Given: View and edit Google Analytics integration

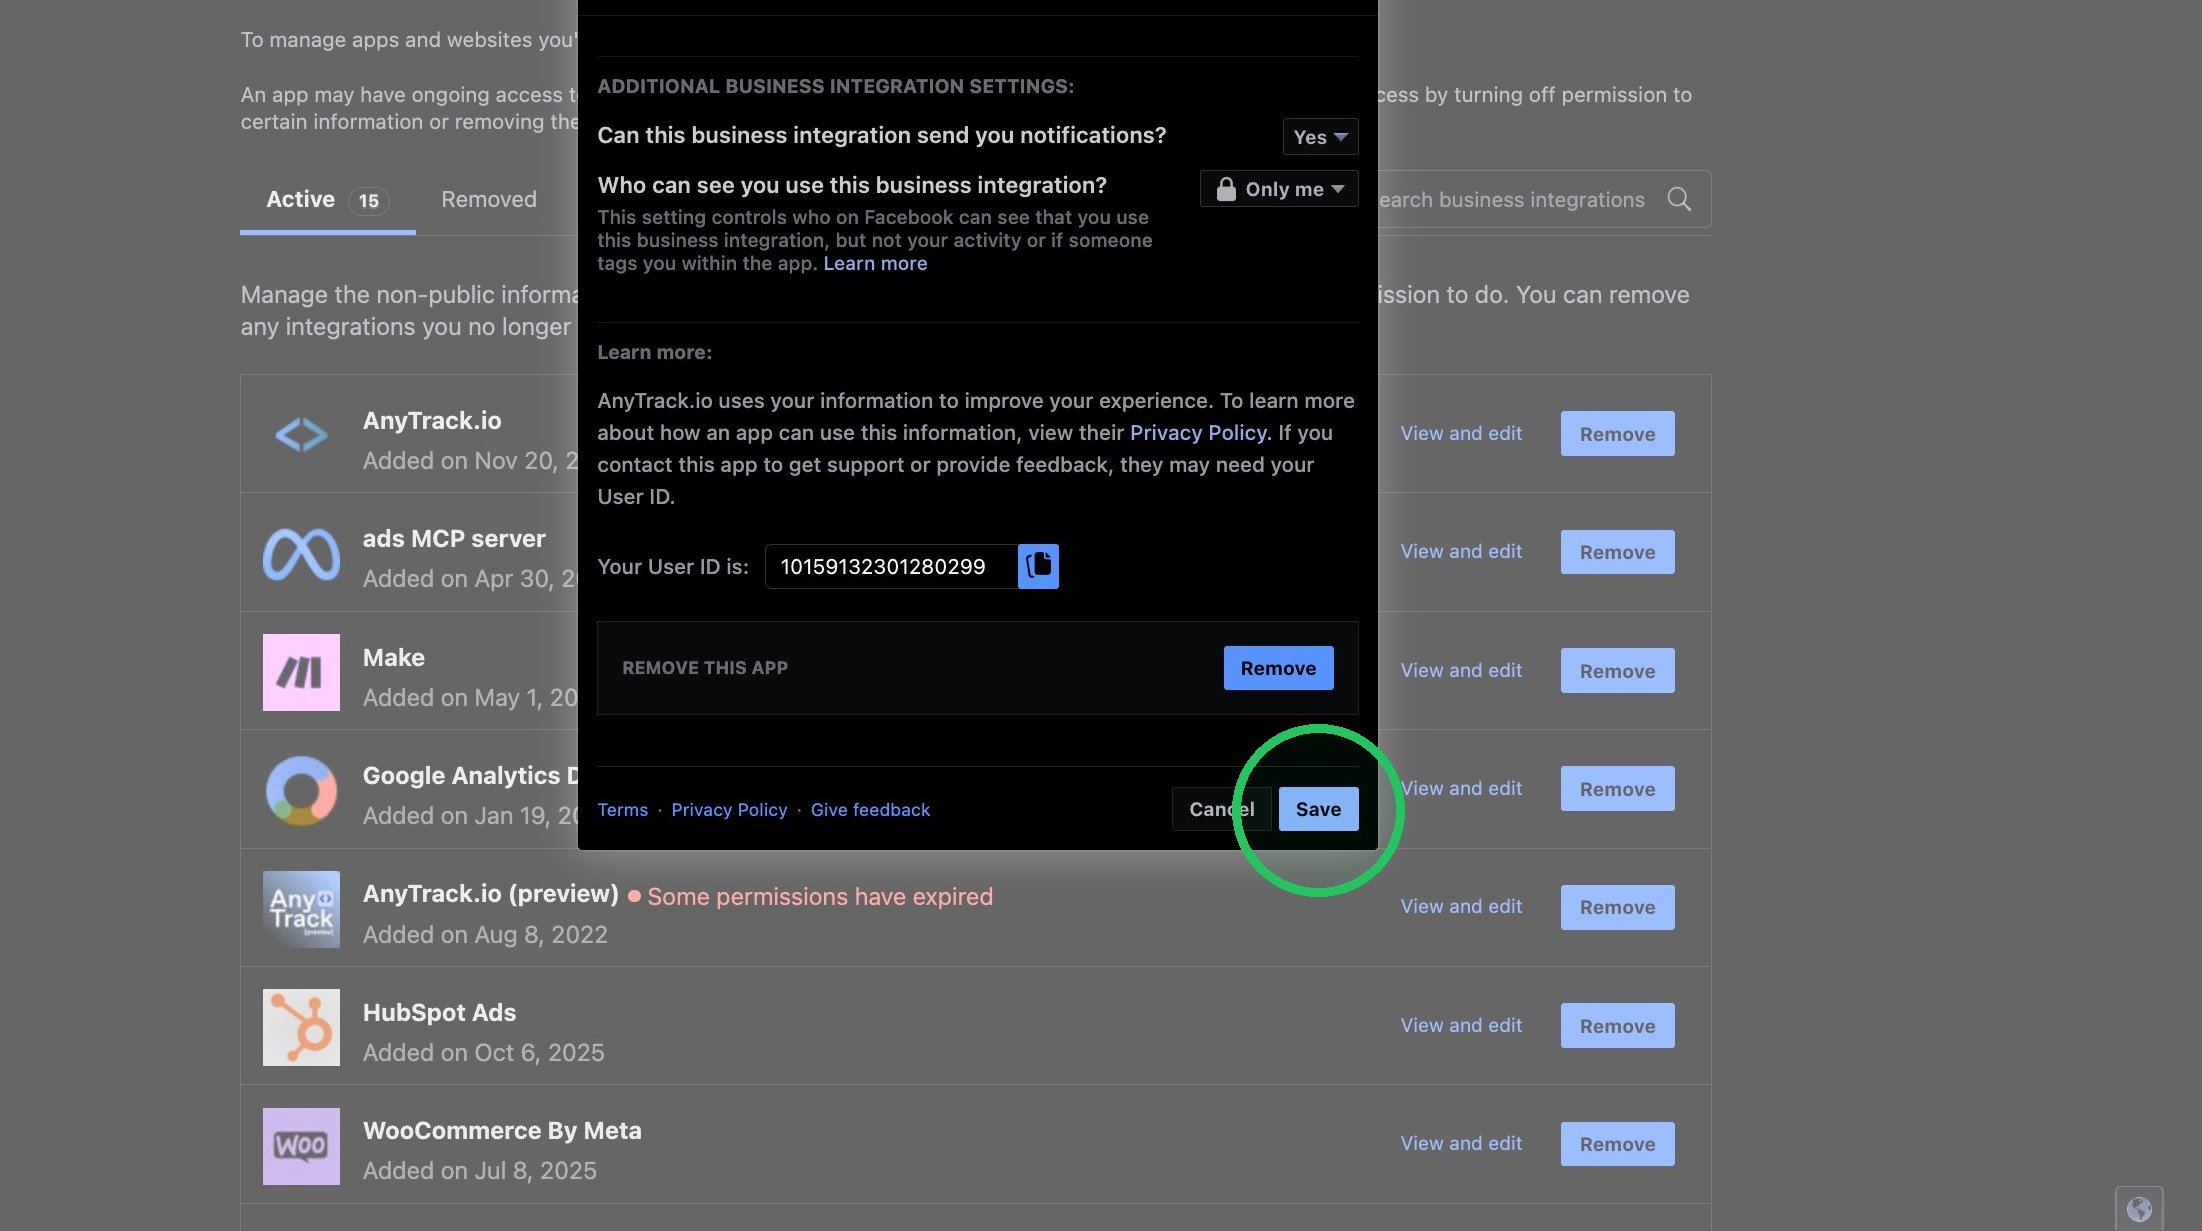Looking at the screenshot, I should (1461, 789).
